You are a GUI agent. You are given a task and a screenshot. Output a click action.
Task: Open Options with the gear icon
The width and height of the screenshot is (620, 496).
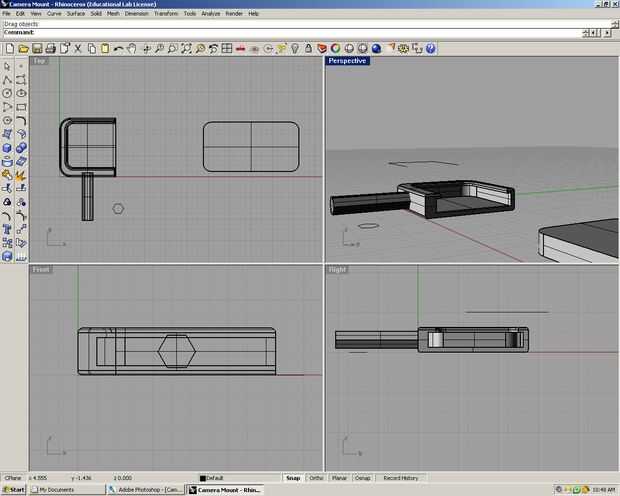(403, 49)
